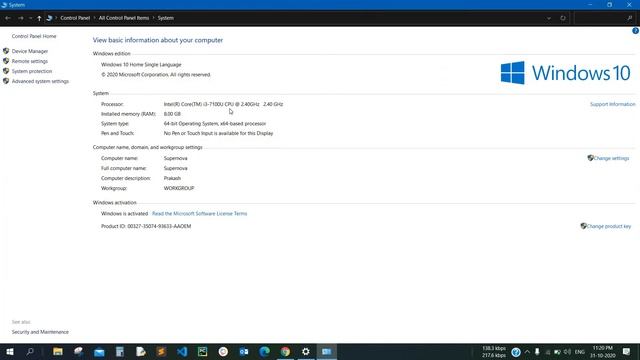Launch Sublime Text from taskbar
640x360 pixels.
161,351
